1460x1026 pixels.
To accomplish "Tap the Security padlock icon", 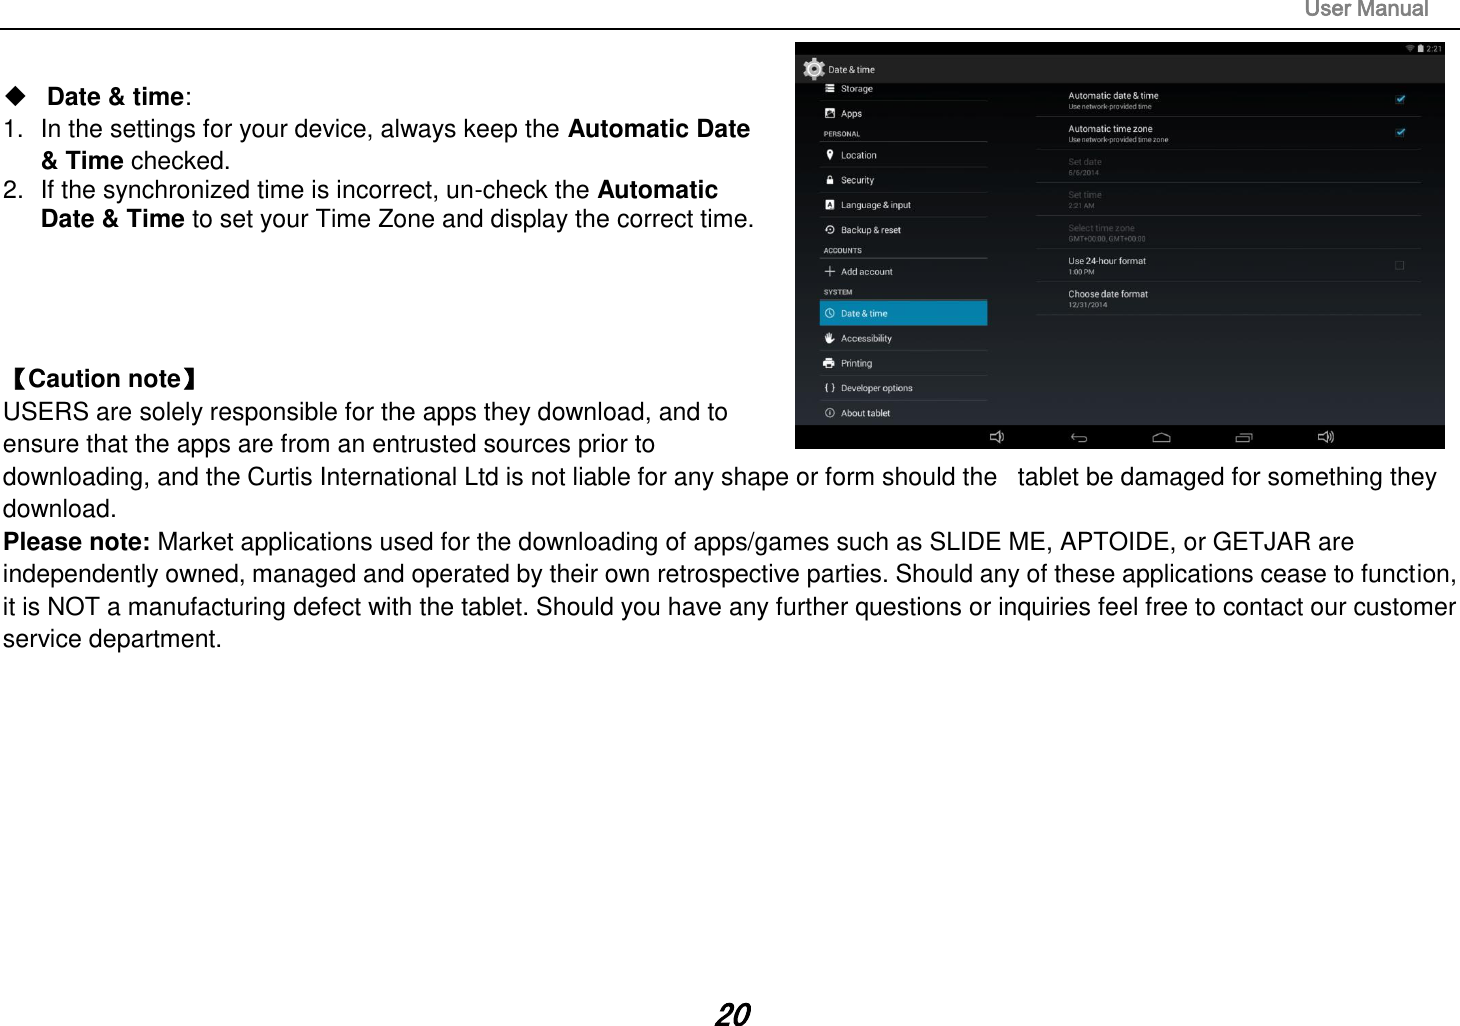I will pos(830,180).
